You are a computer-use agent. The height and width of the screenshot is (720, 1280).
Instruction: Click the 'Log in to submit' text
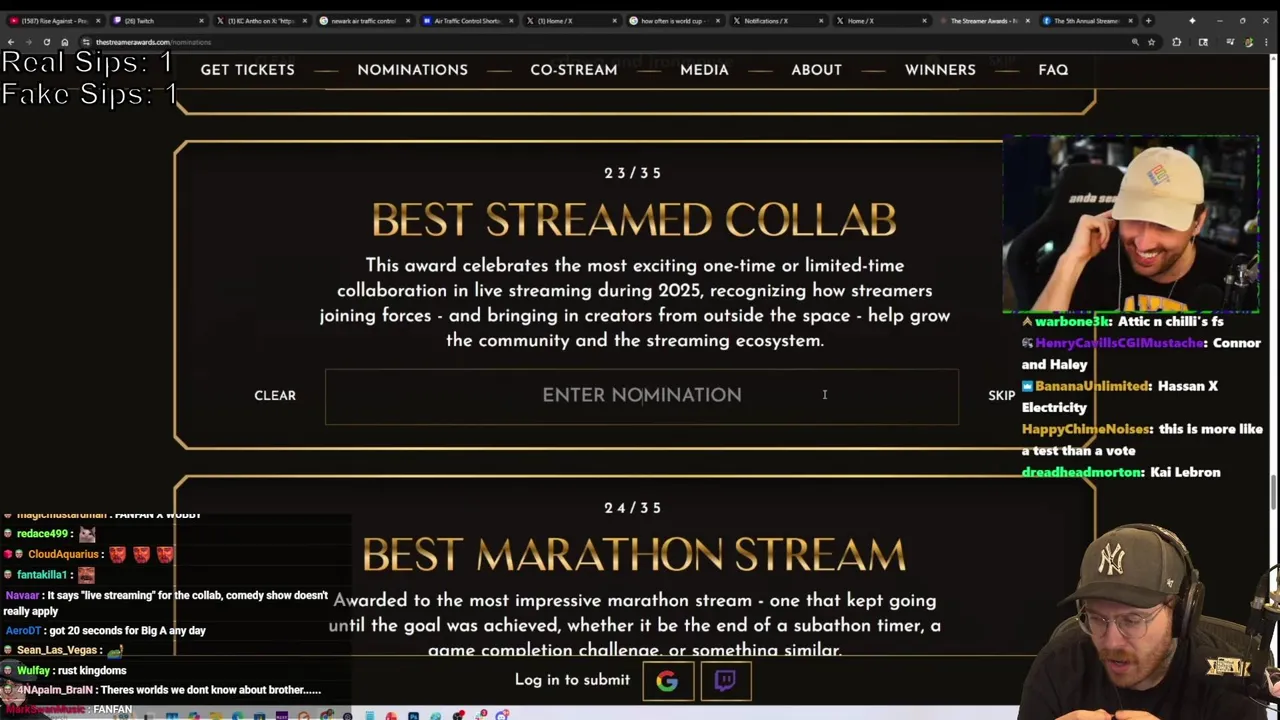click(572, 680)
